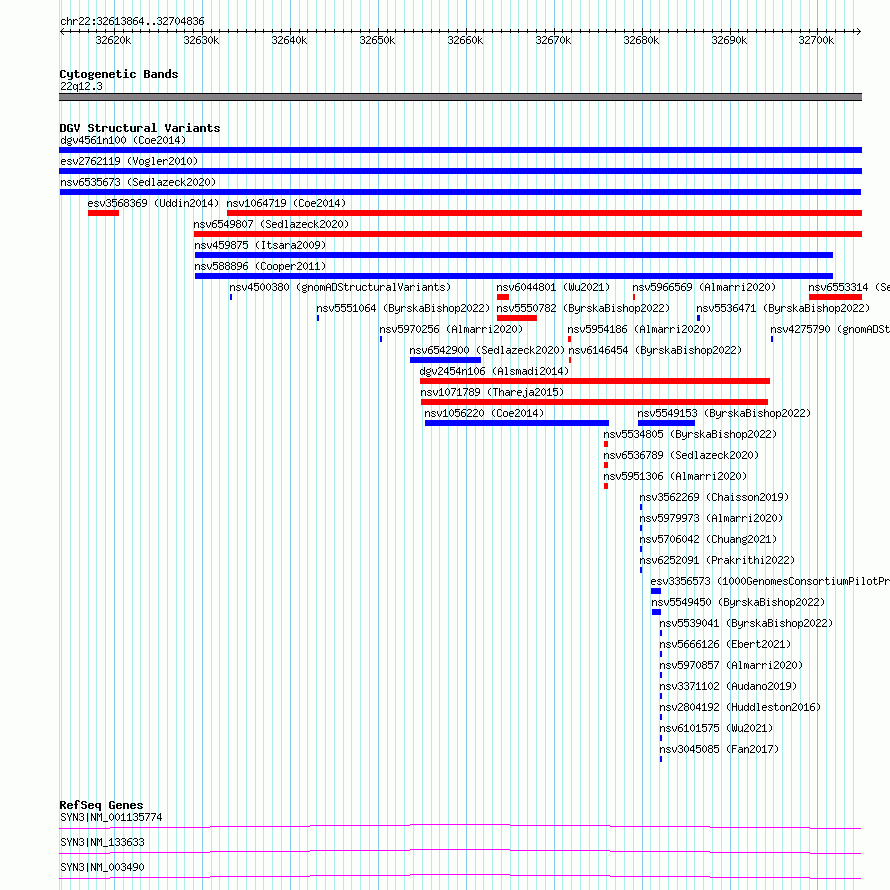Click nsv5970256 (Almarri2020) label

[451, 329]
